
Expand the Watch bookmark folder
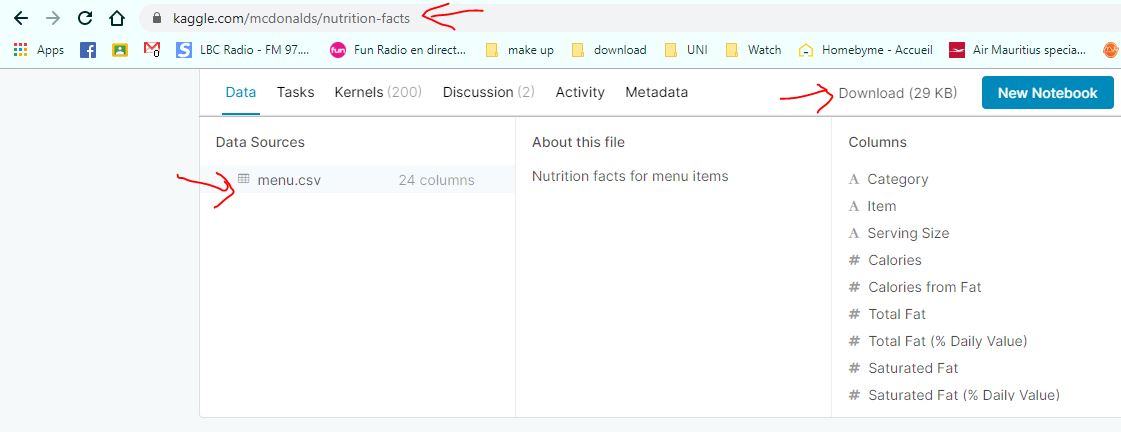pos(754,50)
